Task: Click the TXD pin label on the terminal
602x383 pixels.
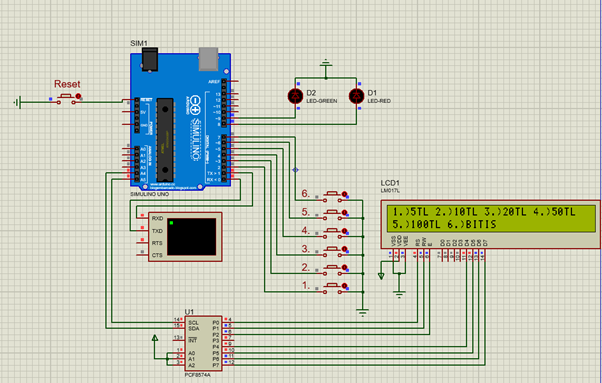Action: (x=157, y=231)
